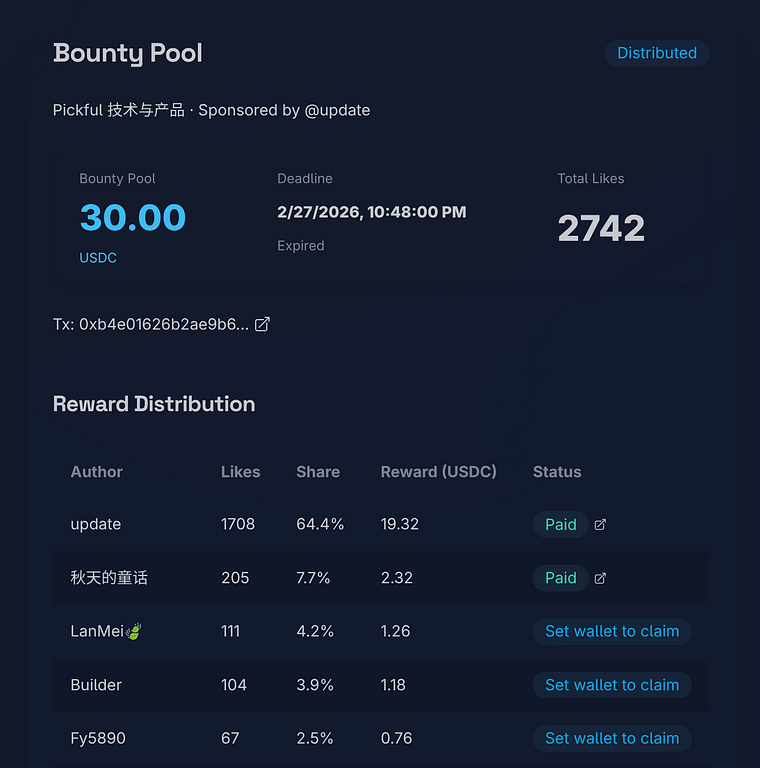Open the transaction external link icon

click(262, 324)
